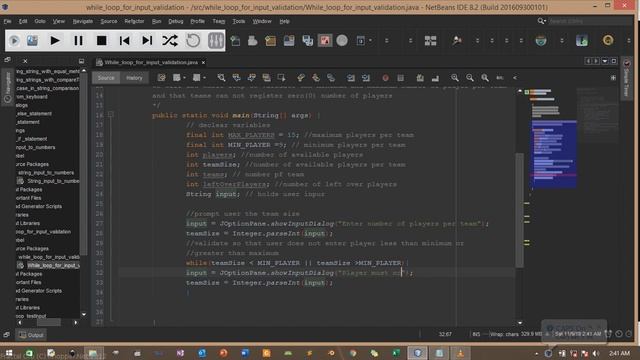Open the Debug menu
Viewport: 640px width, 360px height.
176,21
